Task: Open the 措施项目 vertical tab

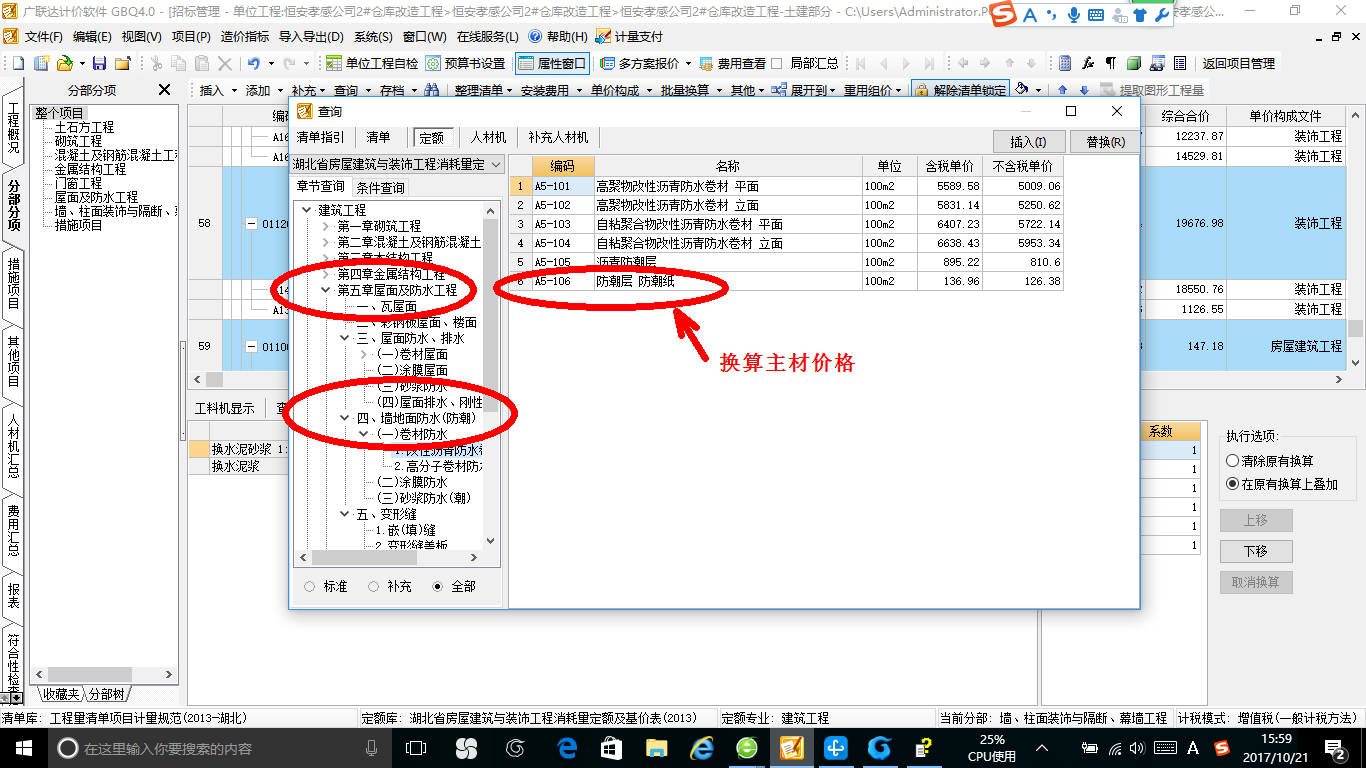Action: pos(13,283)
